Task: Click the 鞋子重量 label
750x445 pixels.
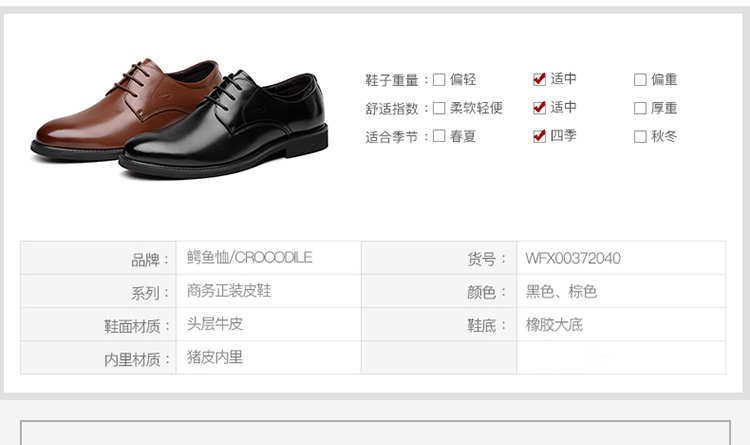Action: pos(392,80)
